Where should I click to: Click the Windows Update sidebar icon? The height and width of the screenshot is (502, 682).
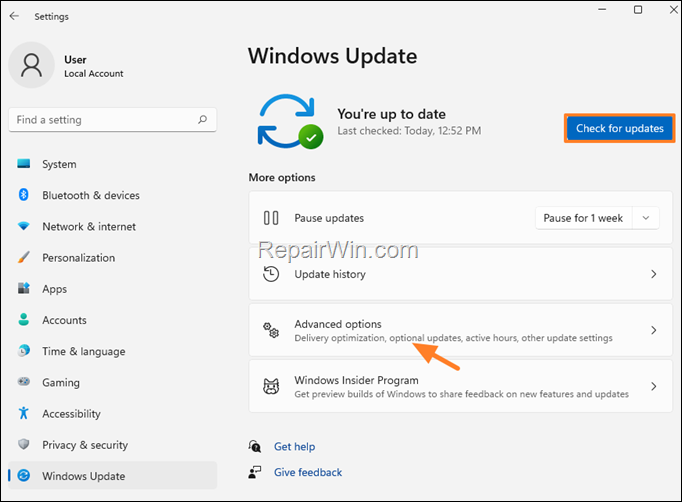23,475
